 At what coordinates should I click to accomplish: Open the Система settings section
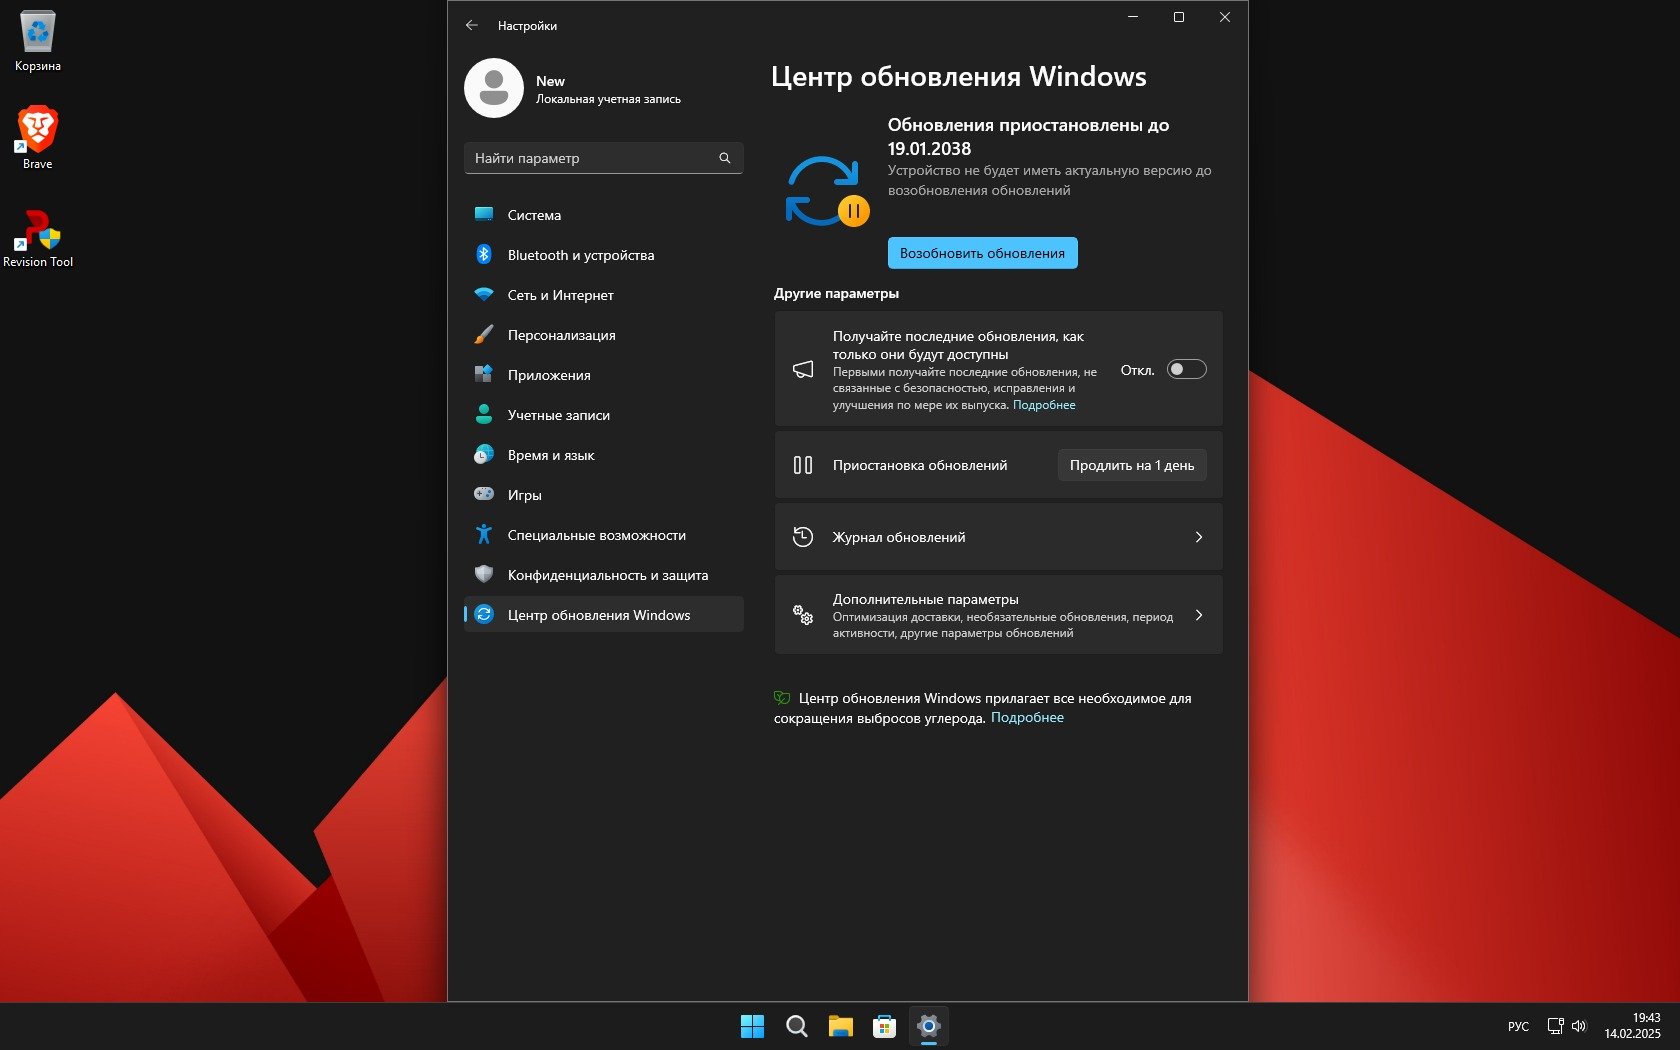coord(604,214)
